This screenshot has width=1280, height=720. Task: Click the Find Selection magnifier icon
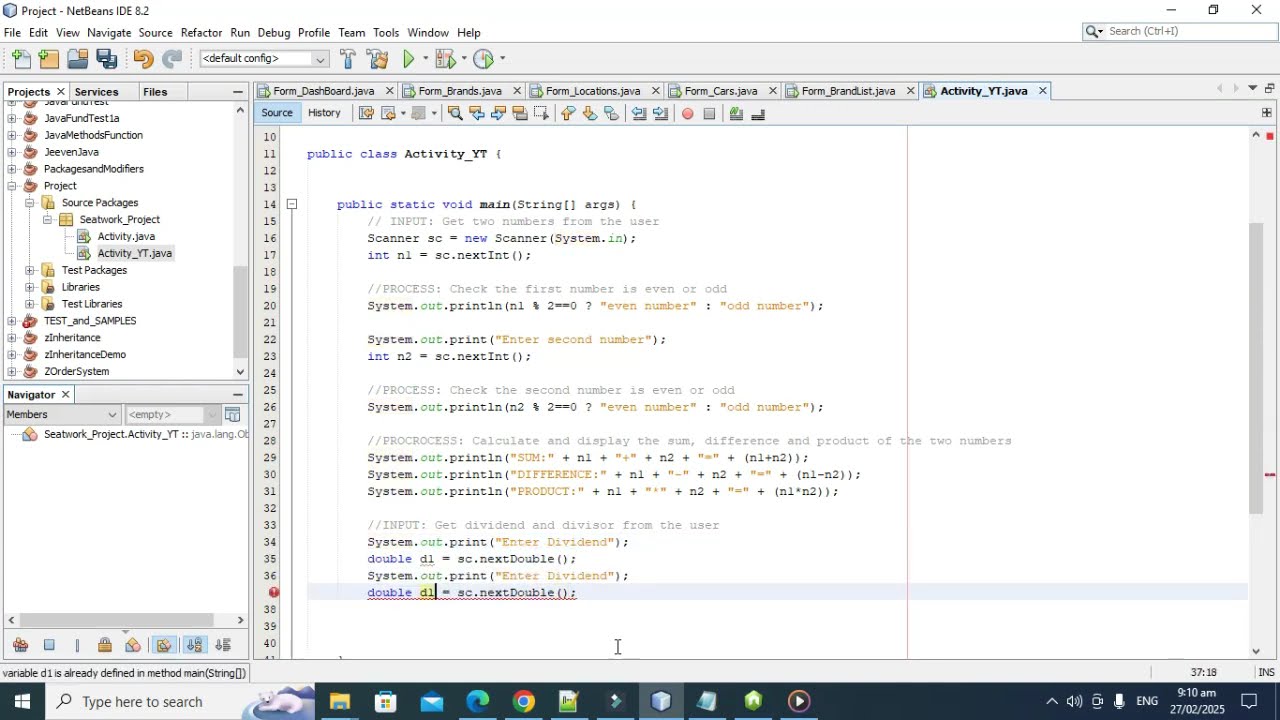[455, 113]
